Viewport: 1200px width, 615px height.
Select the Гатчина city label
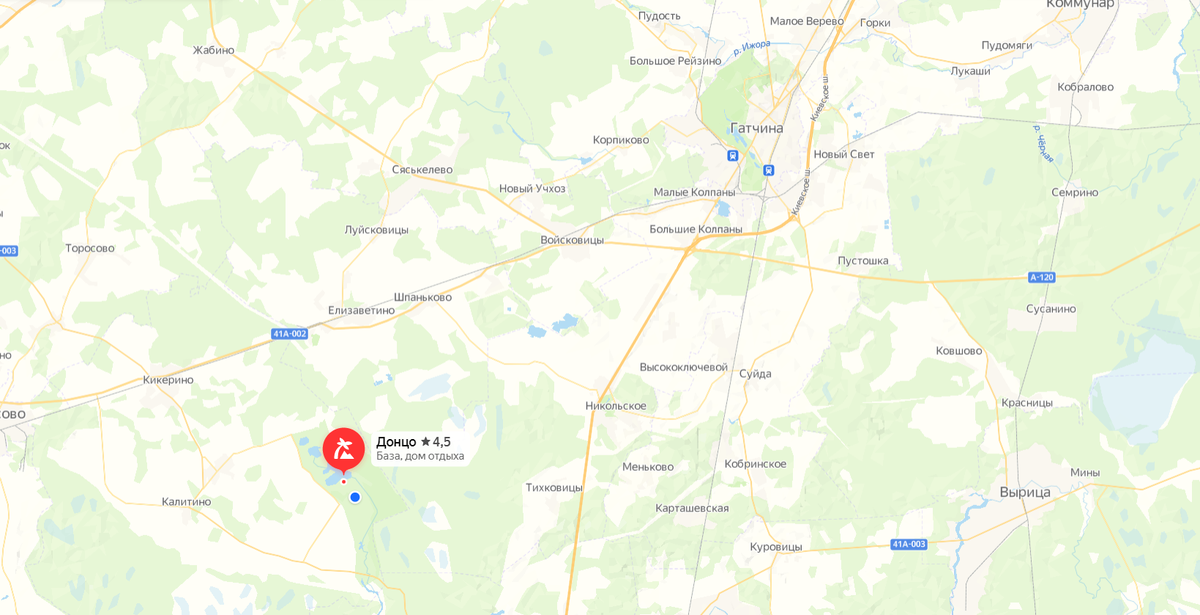(x=757, y=129)
